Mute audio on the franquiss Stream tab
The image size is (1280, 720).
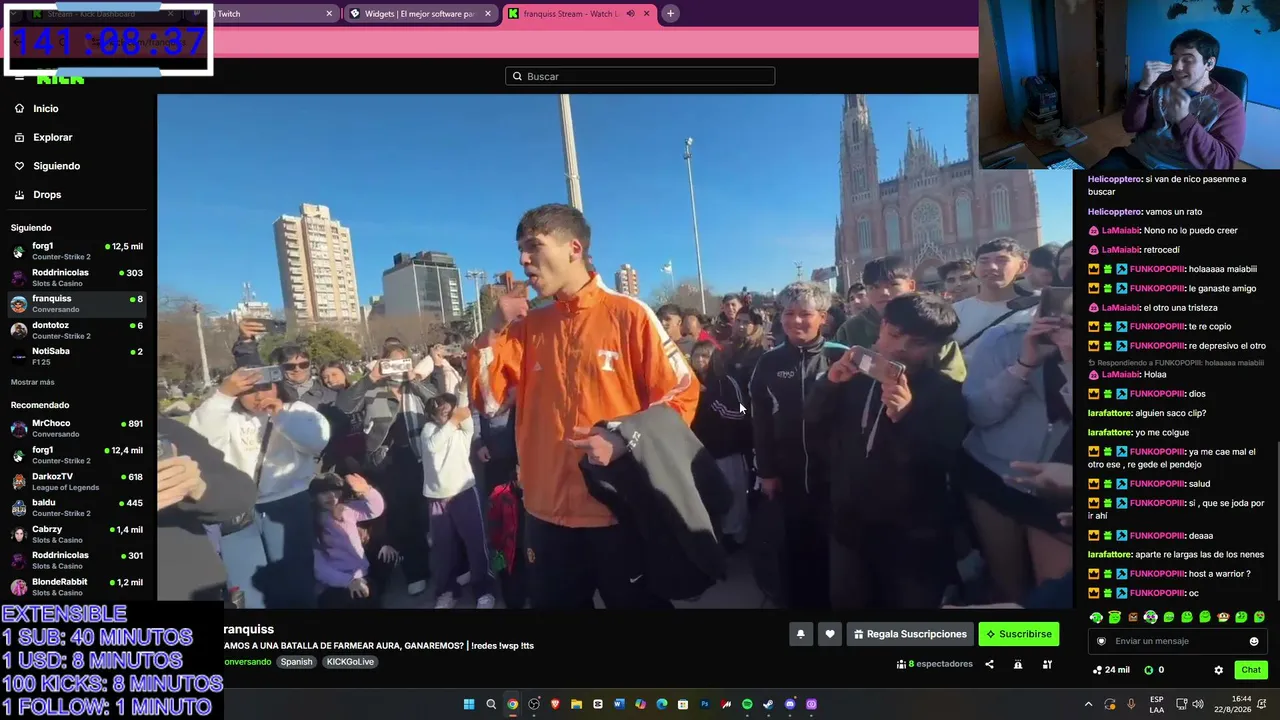(630, 14)
